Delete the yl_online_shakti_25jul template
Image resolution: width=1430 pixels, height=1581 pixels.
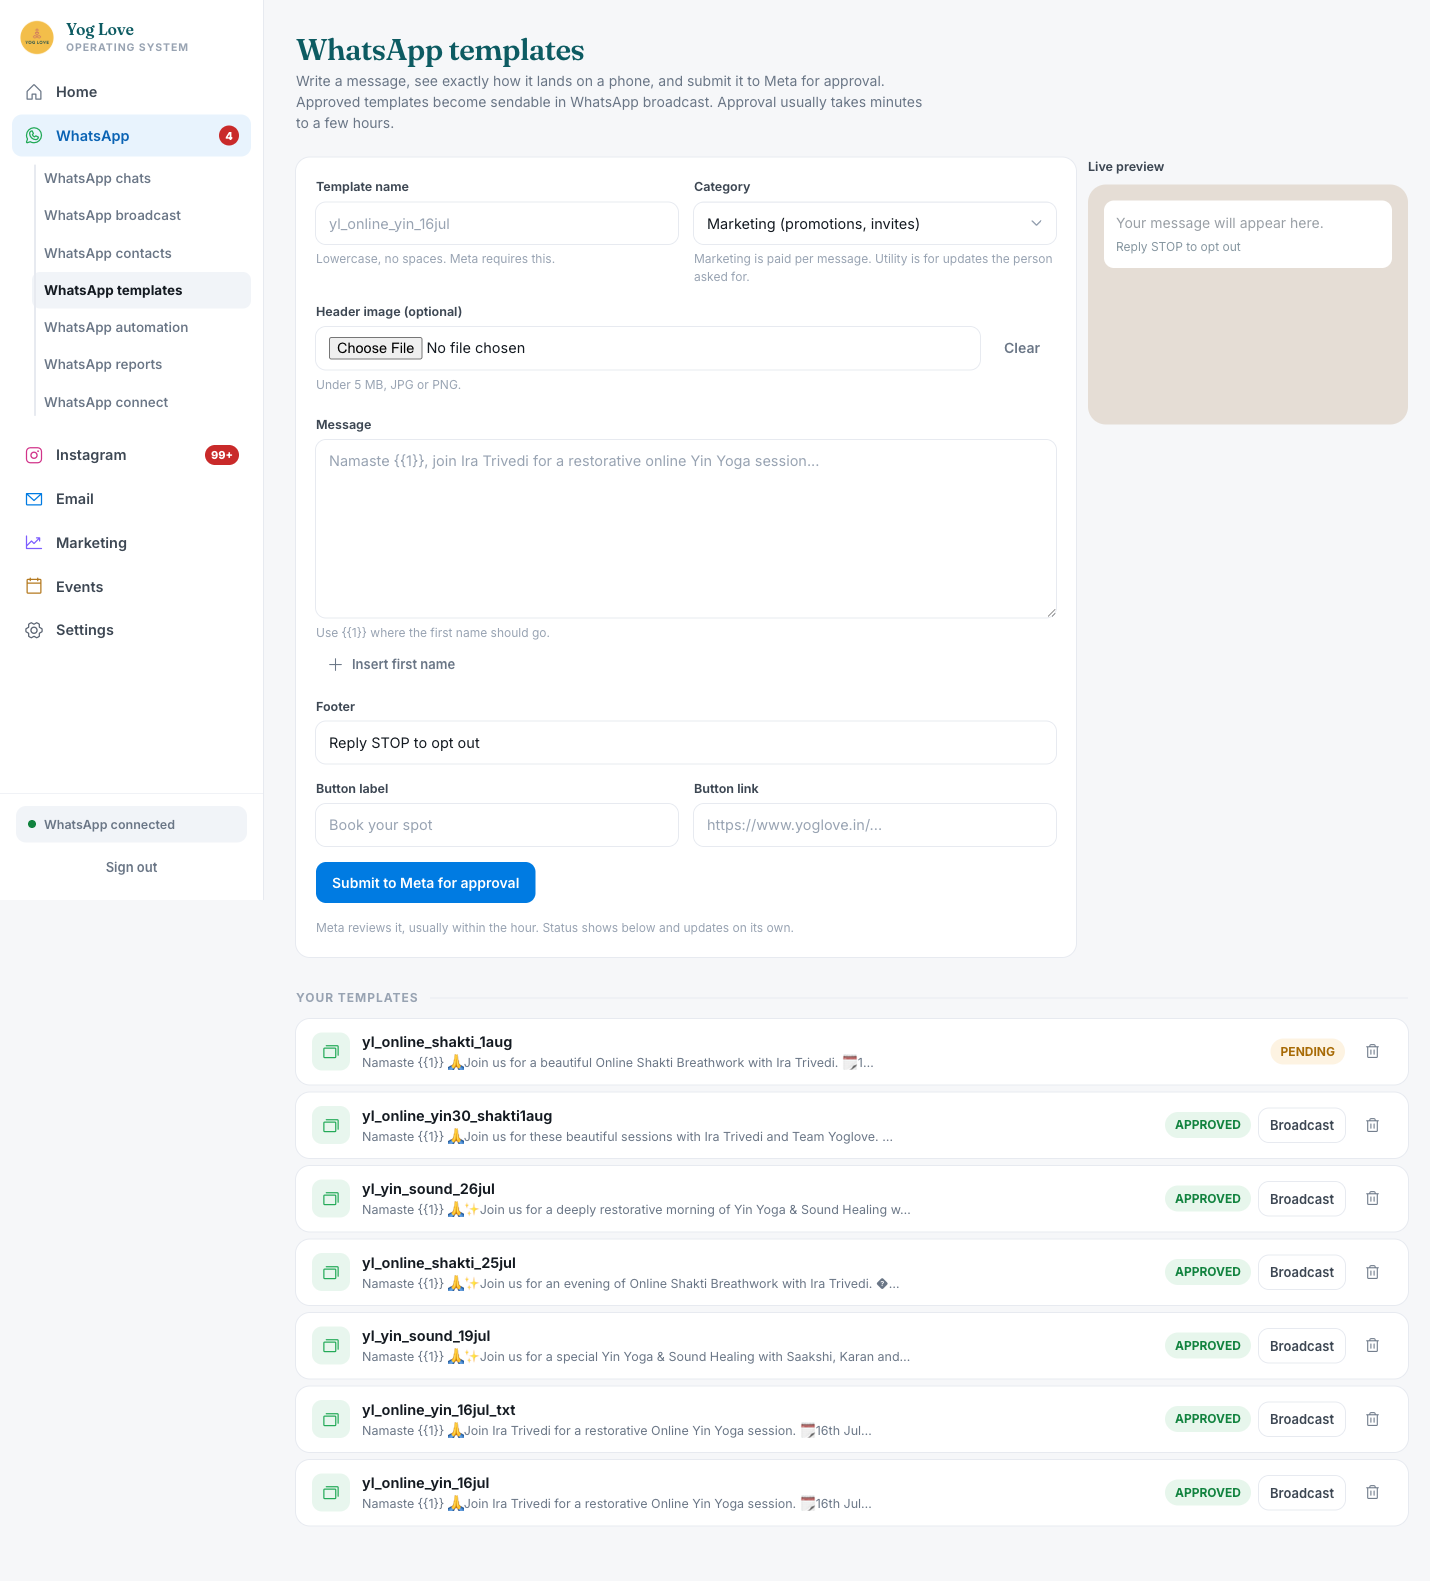(1372, 1272)
